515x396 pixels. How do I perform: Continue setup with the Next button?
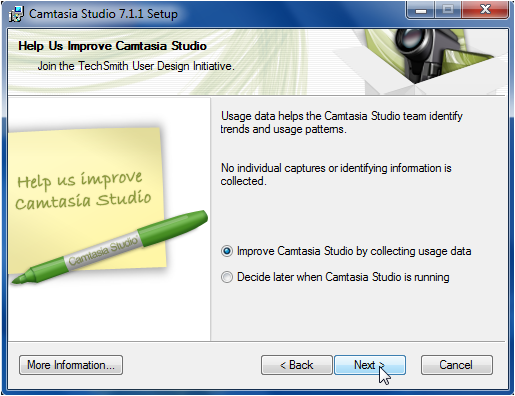370,365
